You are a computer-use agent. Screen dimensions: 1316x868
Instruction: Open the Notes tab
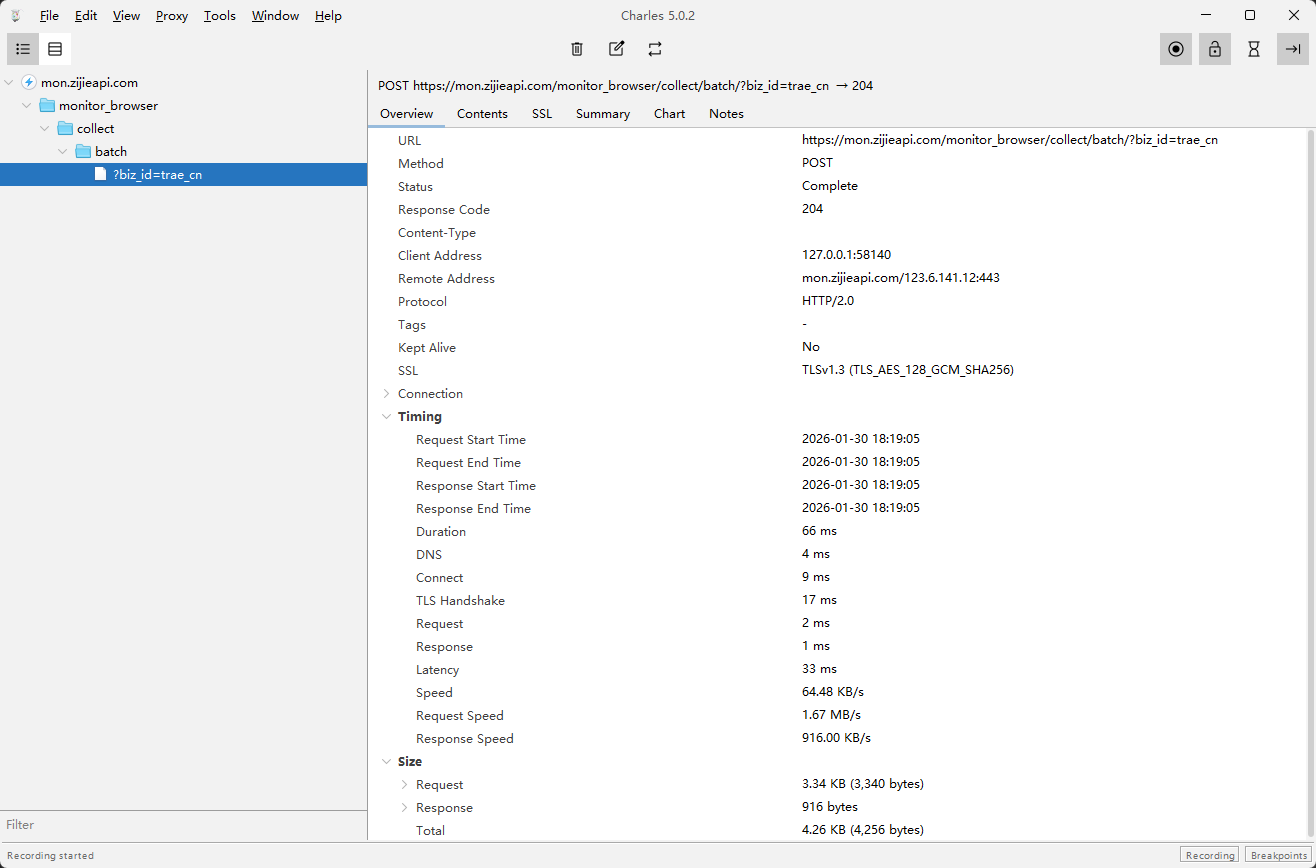click(x=727, y=114)
